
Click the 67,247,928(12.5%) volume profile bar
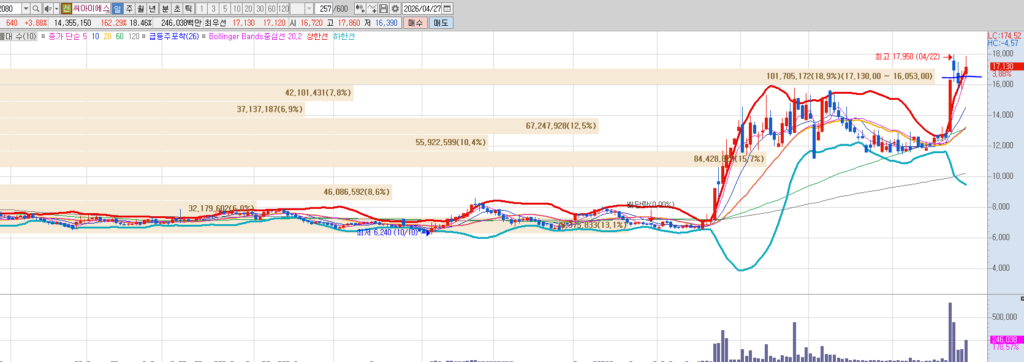tap(300, 125)
